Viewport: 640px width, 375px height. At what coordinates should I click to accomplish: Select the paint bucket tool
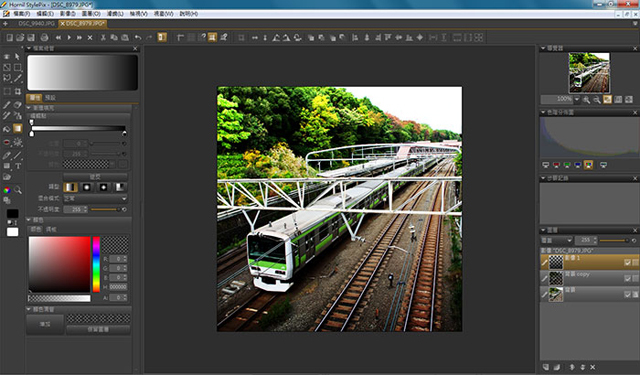[7, 129]
